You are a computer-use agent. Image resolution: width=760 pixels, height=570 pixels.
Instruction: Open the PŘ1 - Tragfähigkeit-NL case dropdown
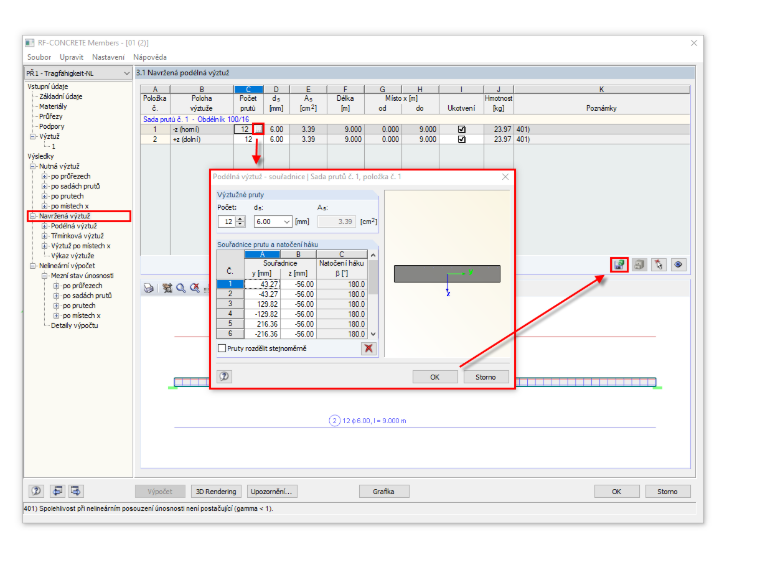coord(127,73)
